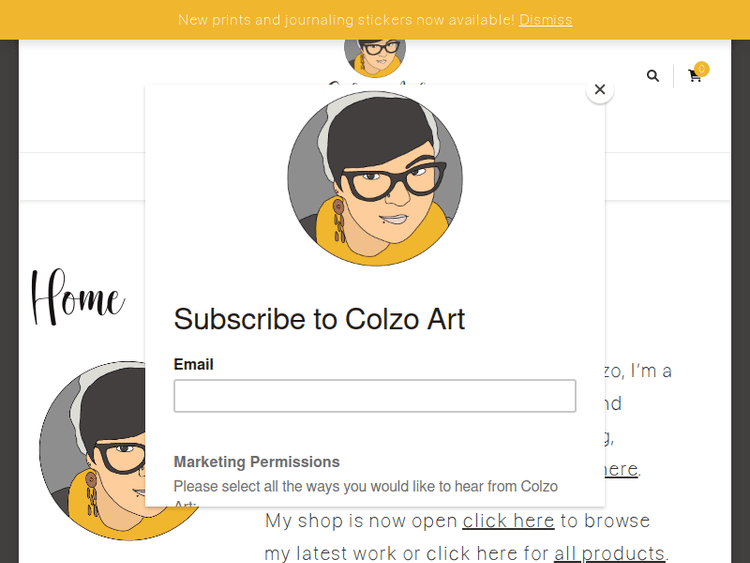Viewport: 750px width, 563px height.
Task: Click the 'New prints and journaling stickers' banner text
Action: pyautogui.click(x=346, y=20)
